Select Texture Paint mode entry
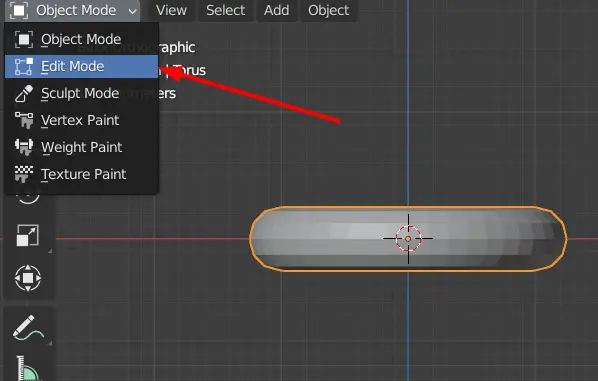Image resolution: width=598 pixels, height=381 pixels. click(x=81, y=174)
